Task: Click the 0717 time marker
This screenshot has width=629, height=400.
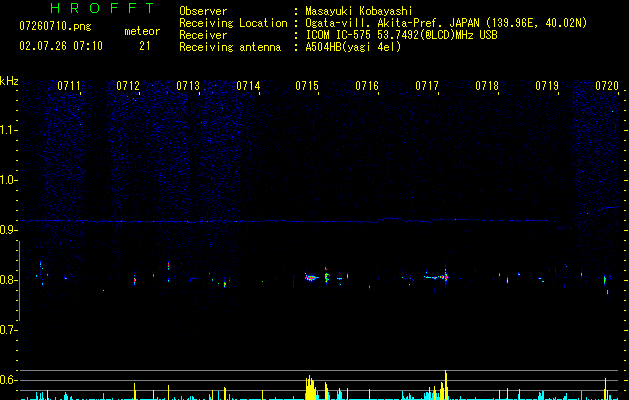Action: (427, 86)
